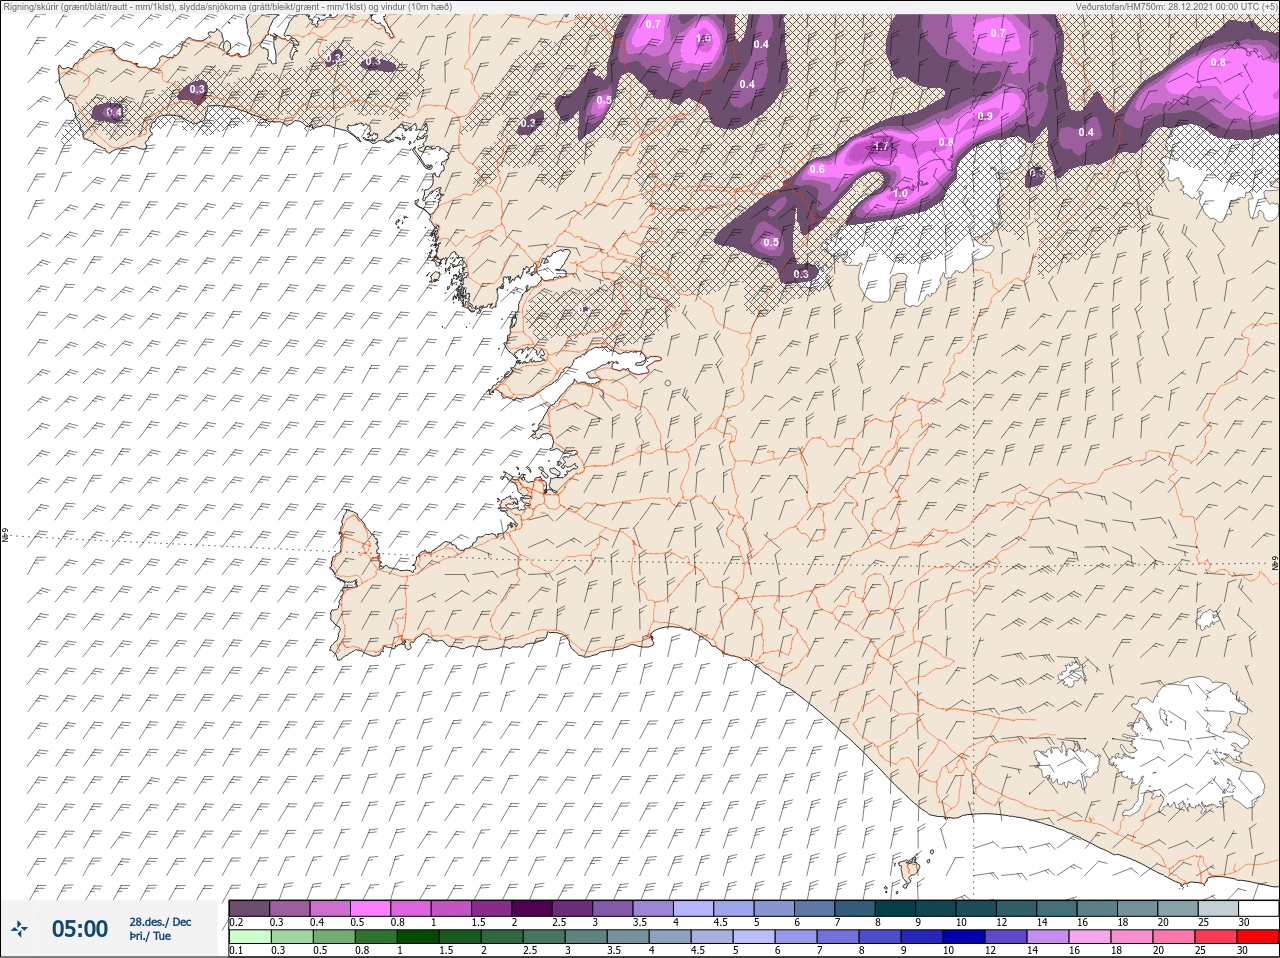Click the 1.7 precipitation value on the map
The height and width of the screenshot is (958, 1280).
881,146
